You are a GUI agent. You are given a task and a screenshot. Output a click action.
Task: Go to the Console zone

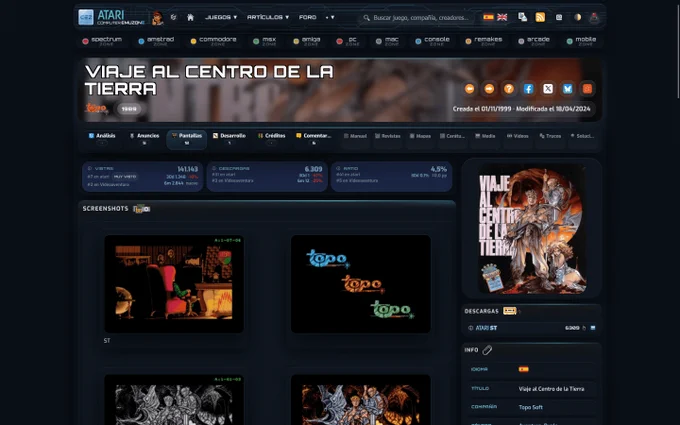tap(432, 41)
